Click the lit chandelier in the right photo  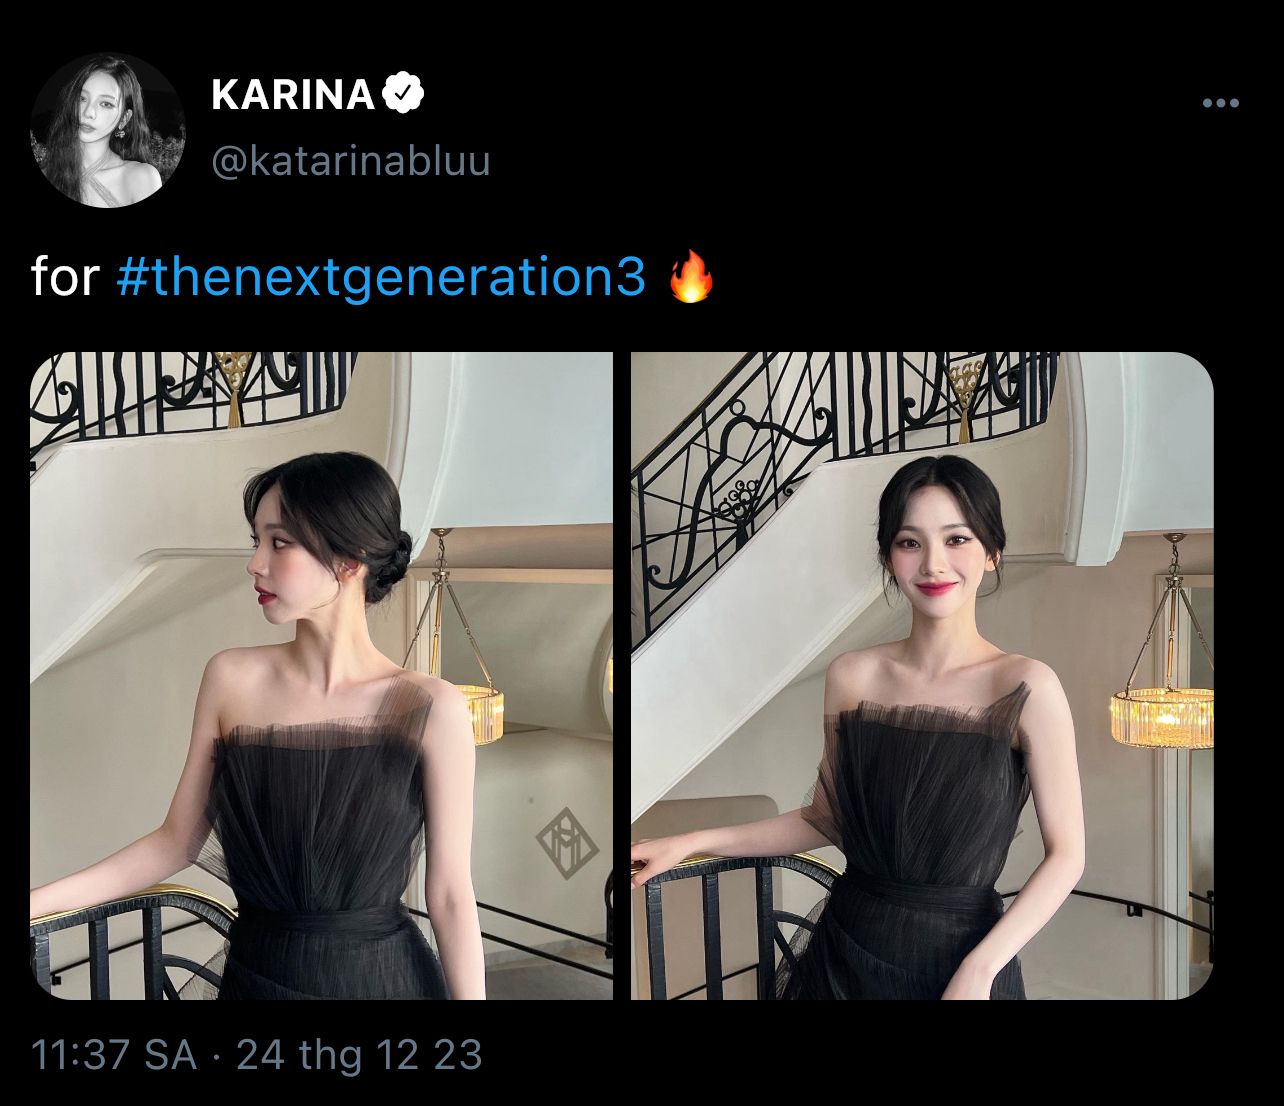pos(1160,715)
